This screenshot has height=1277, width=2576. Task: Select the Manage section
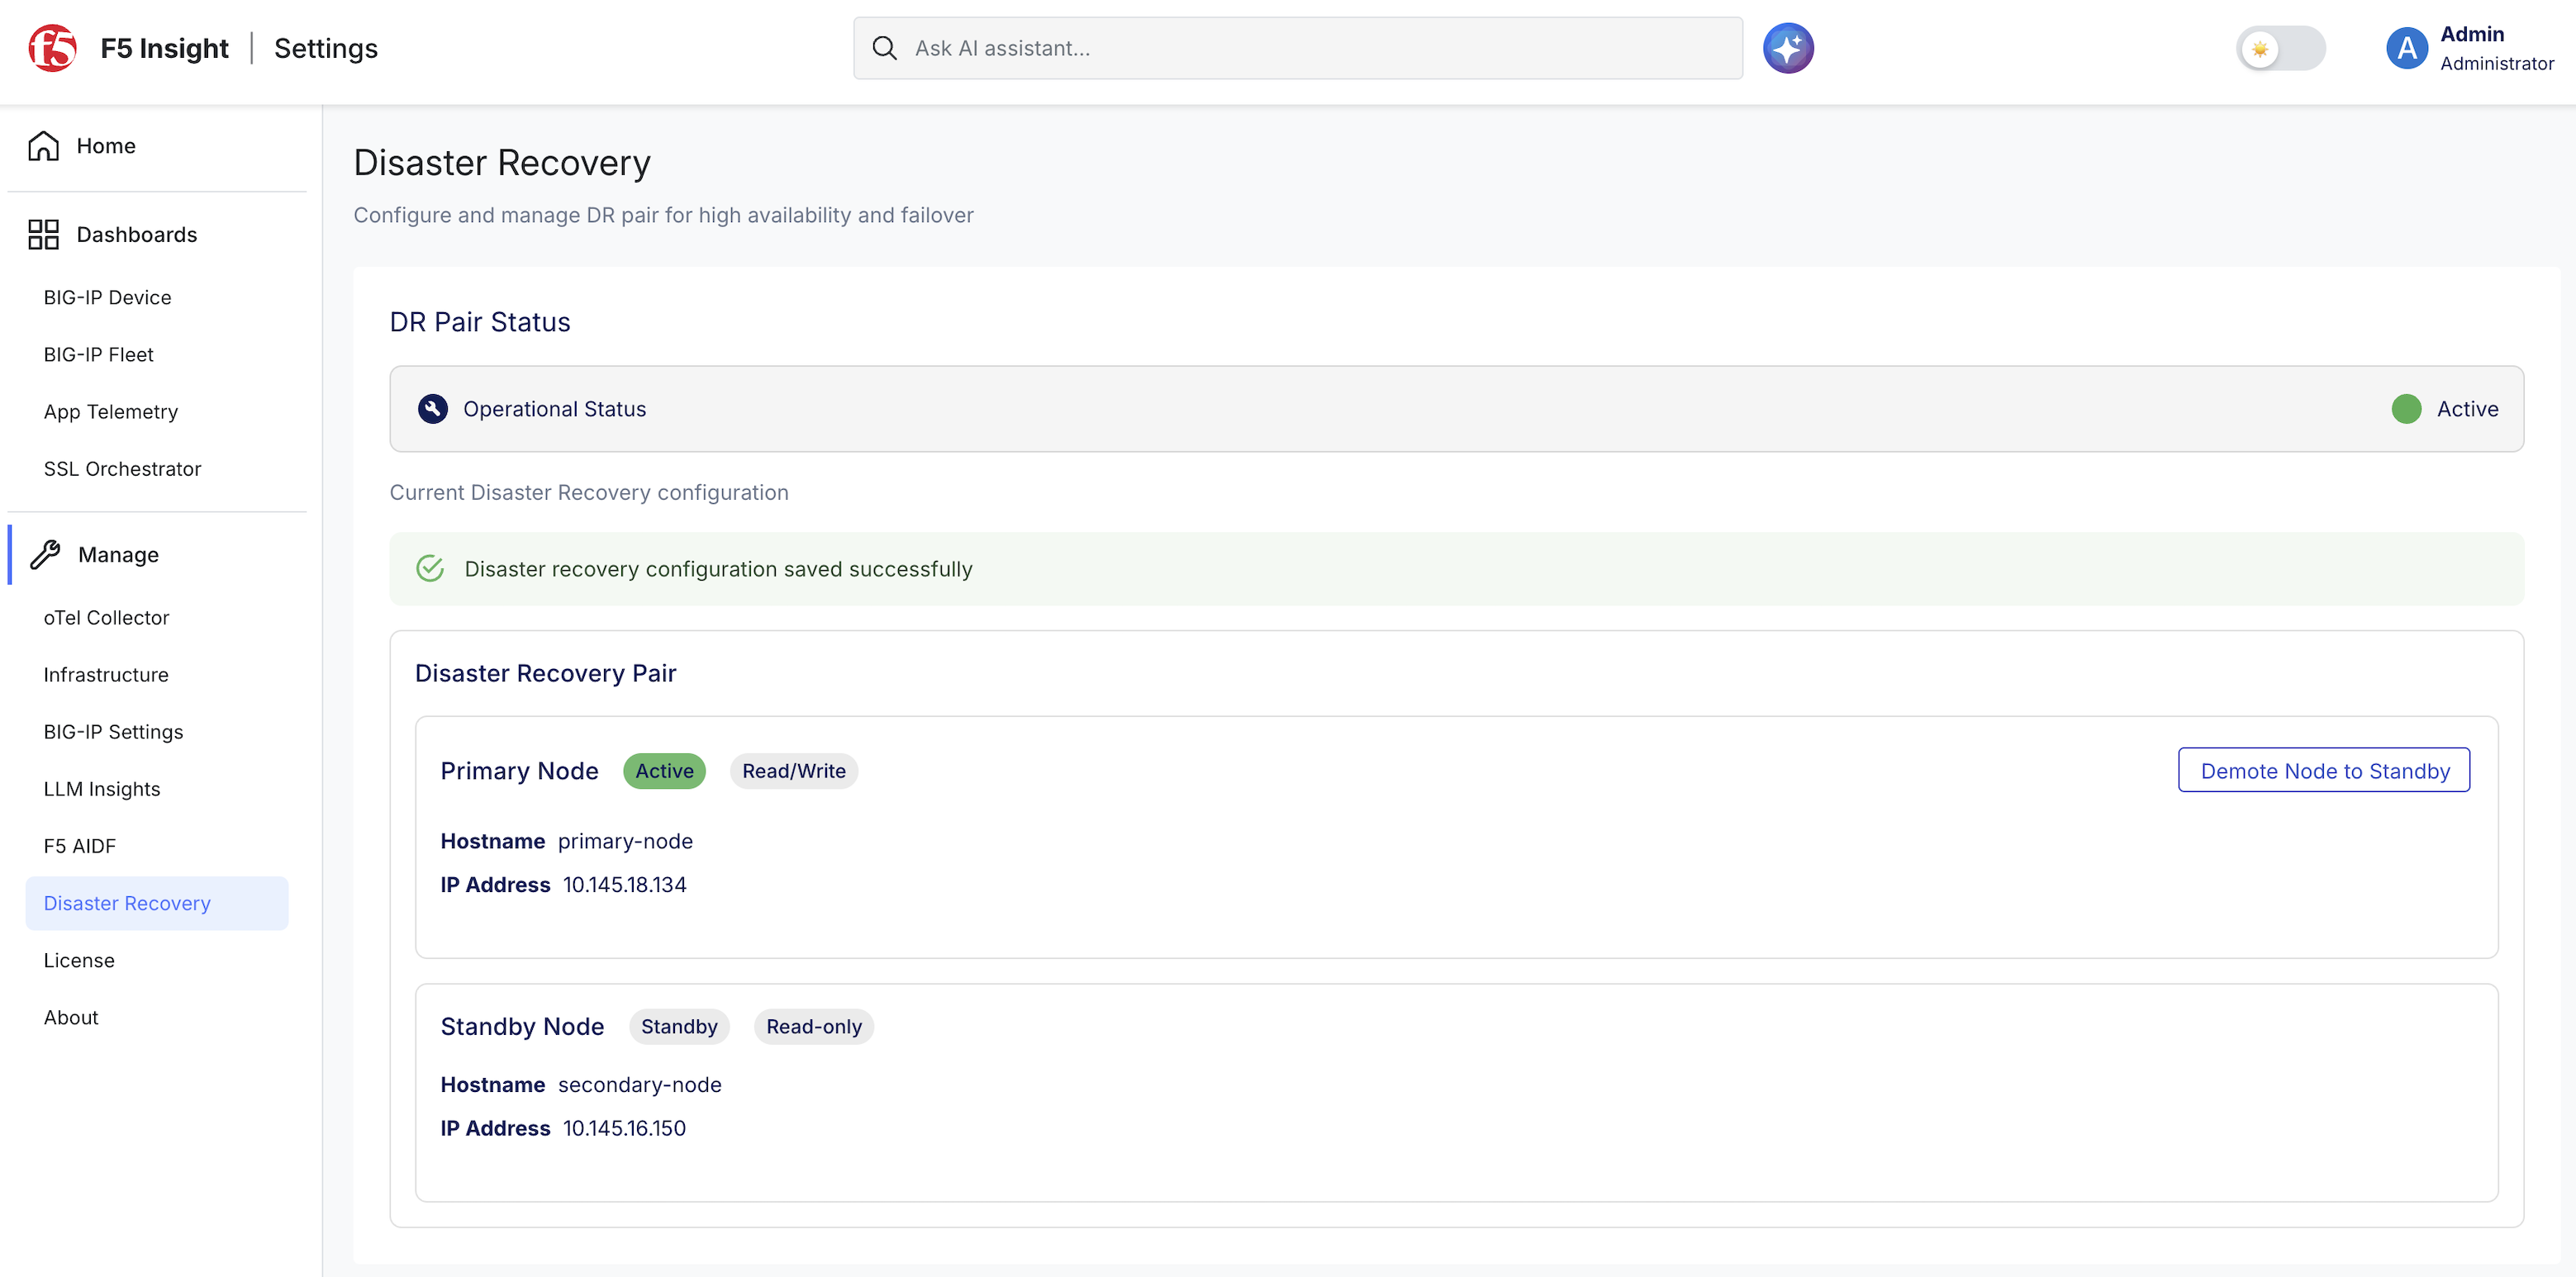(118, 554)
